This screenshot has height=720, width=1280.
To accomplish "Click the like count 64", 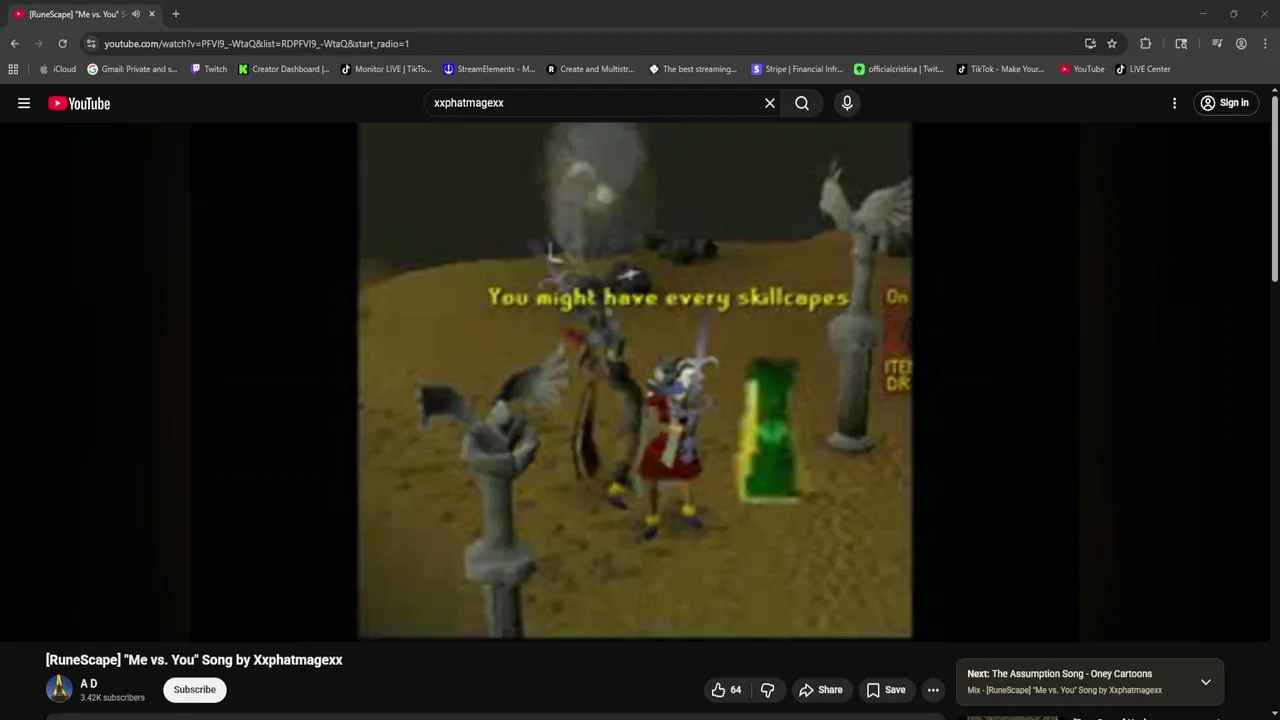I will click(736, 690).
